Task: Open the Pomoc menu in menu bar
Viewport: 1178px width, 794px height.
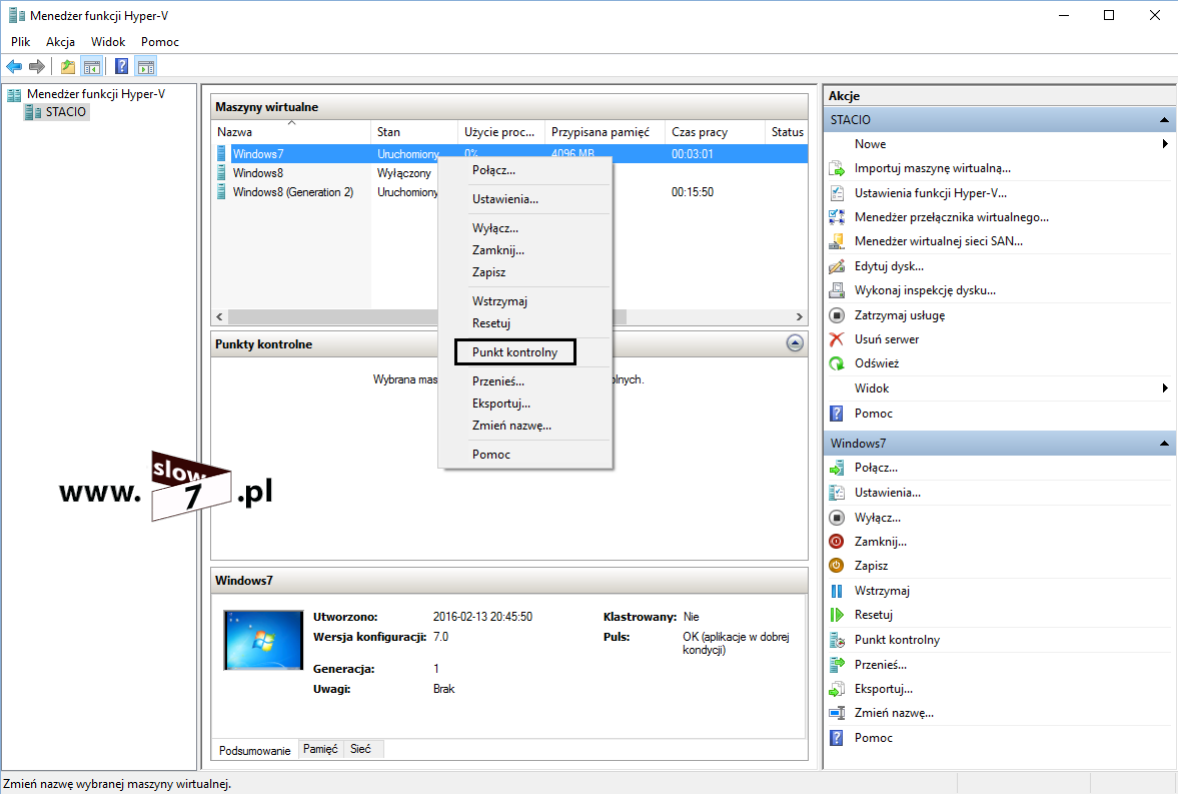Action: coord(160,42)
